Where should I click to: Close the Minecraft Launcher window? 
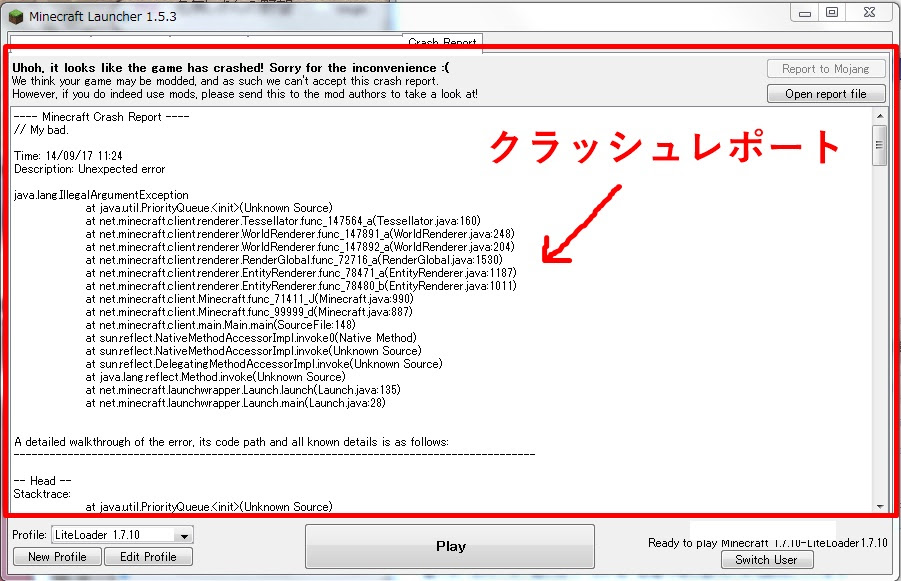(869, 13)
